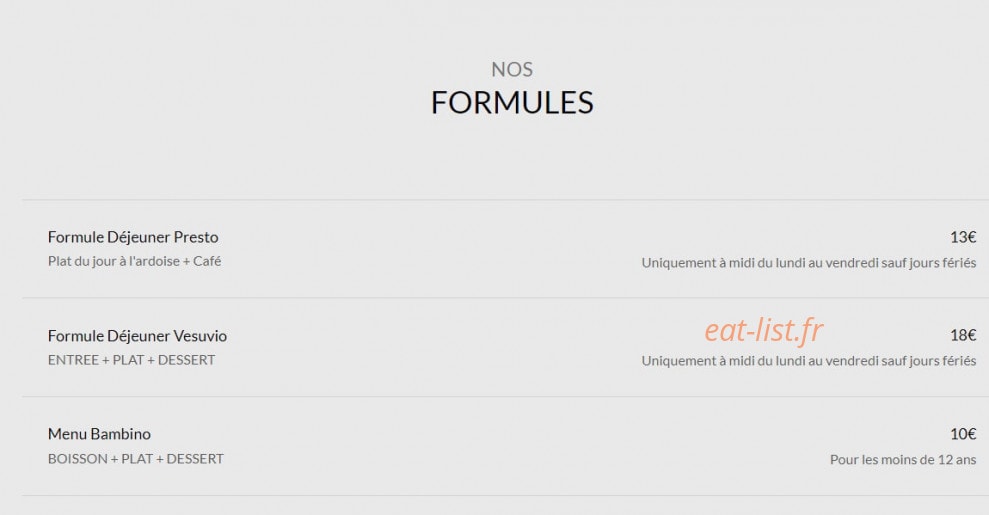The width and height of the screenshot is (989, 515).
Task: Select Formule Déjeuner Presto title
Action: click(x=133, y=237)
